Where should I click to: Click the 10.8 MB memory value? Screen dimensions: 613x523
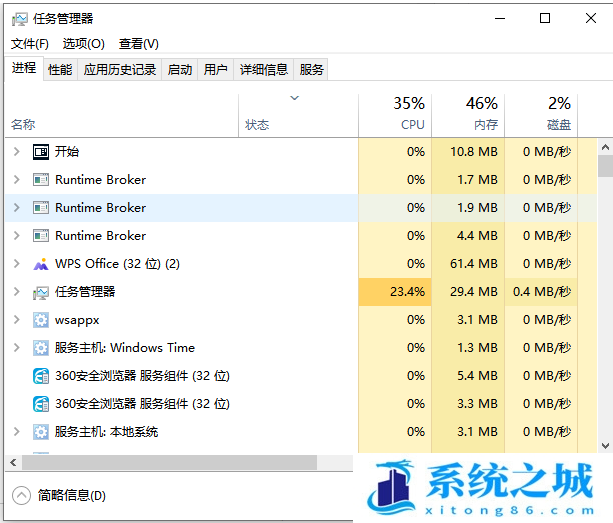point(473,152)
